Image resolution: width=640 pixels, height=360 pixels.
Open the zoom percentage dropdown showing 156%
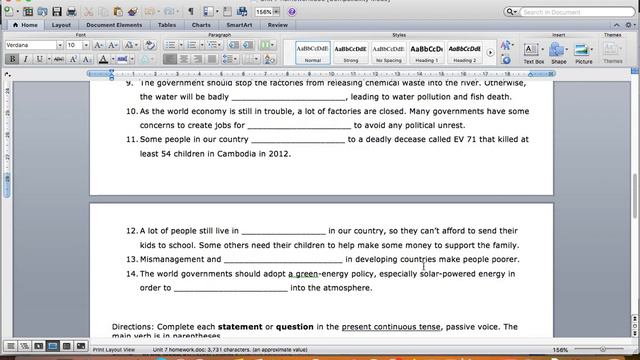tap(276, 12)
